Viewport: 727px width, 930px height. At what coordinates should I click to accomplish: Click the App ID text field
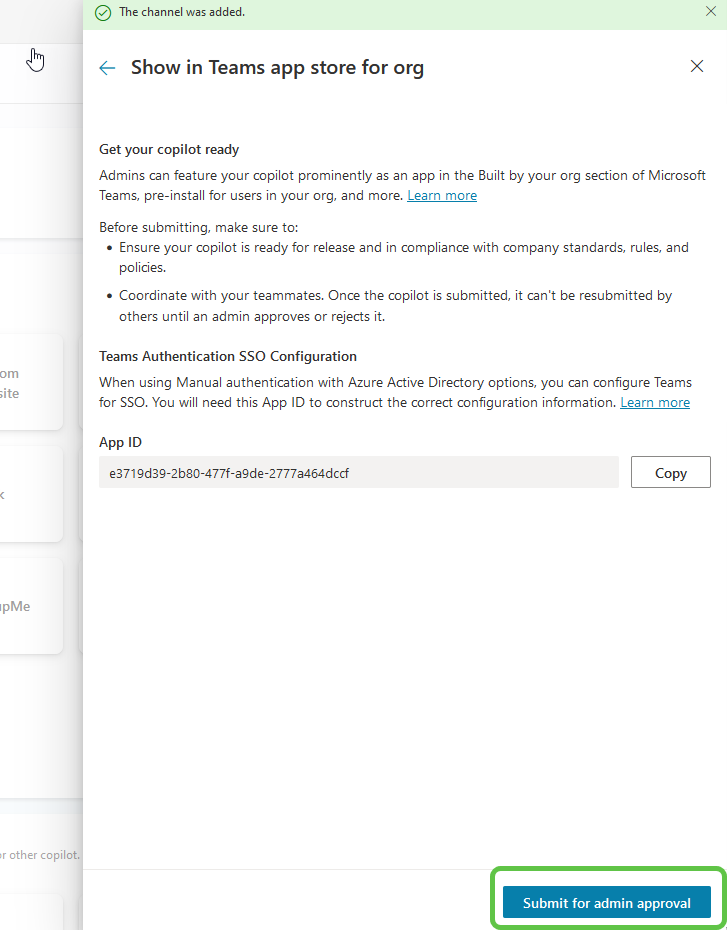[358, 473]
